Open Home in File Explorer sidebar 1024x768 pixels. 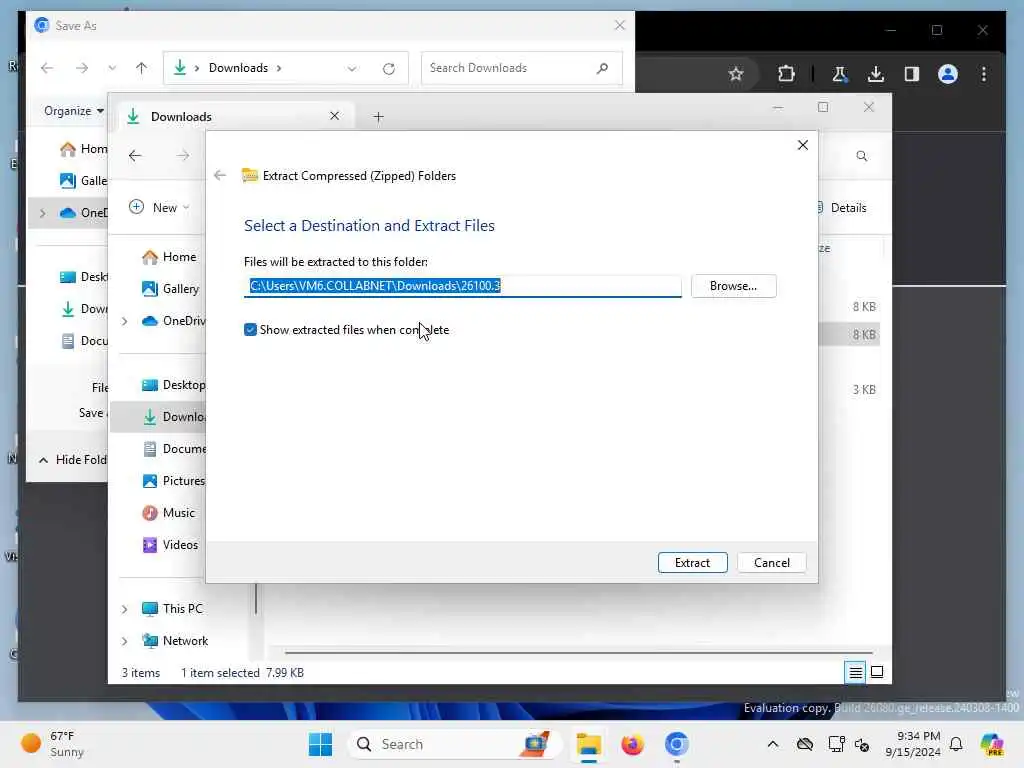(169, 257)
